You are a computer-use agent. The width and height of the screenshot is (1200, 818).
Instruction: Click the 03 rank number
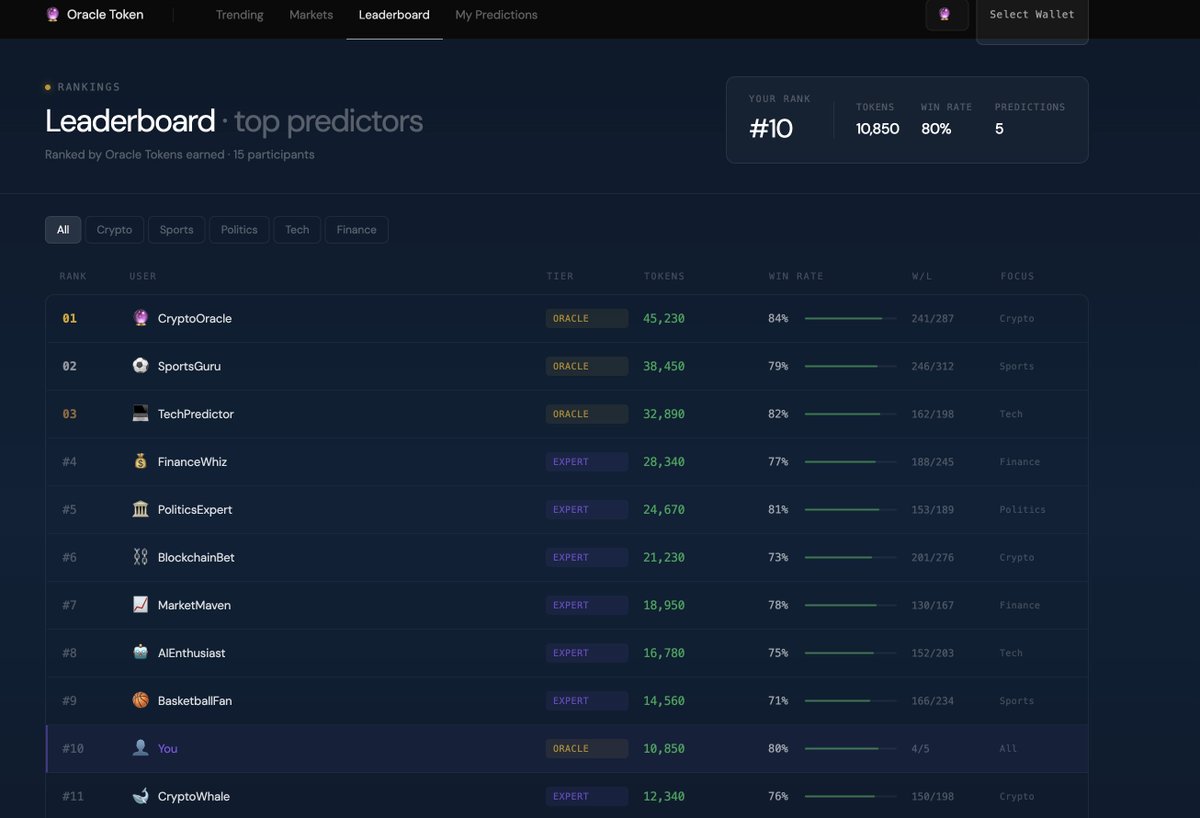(x=69, y=414)
